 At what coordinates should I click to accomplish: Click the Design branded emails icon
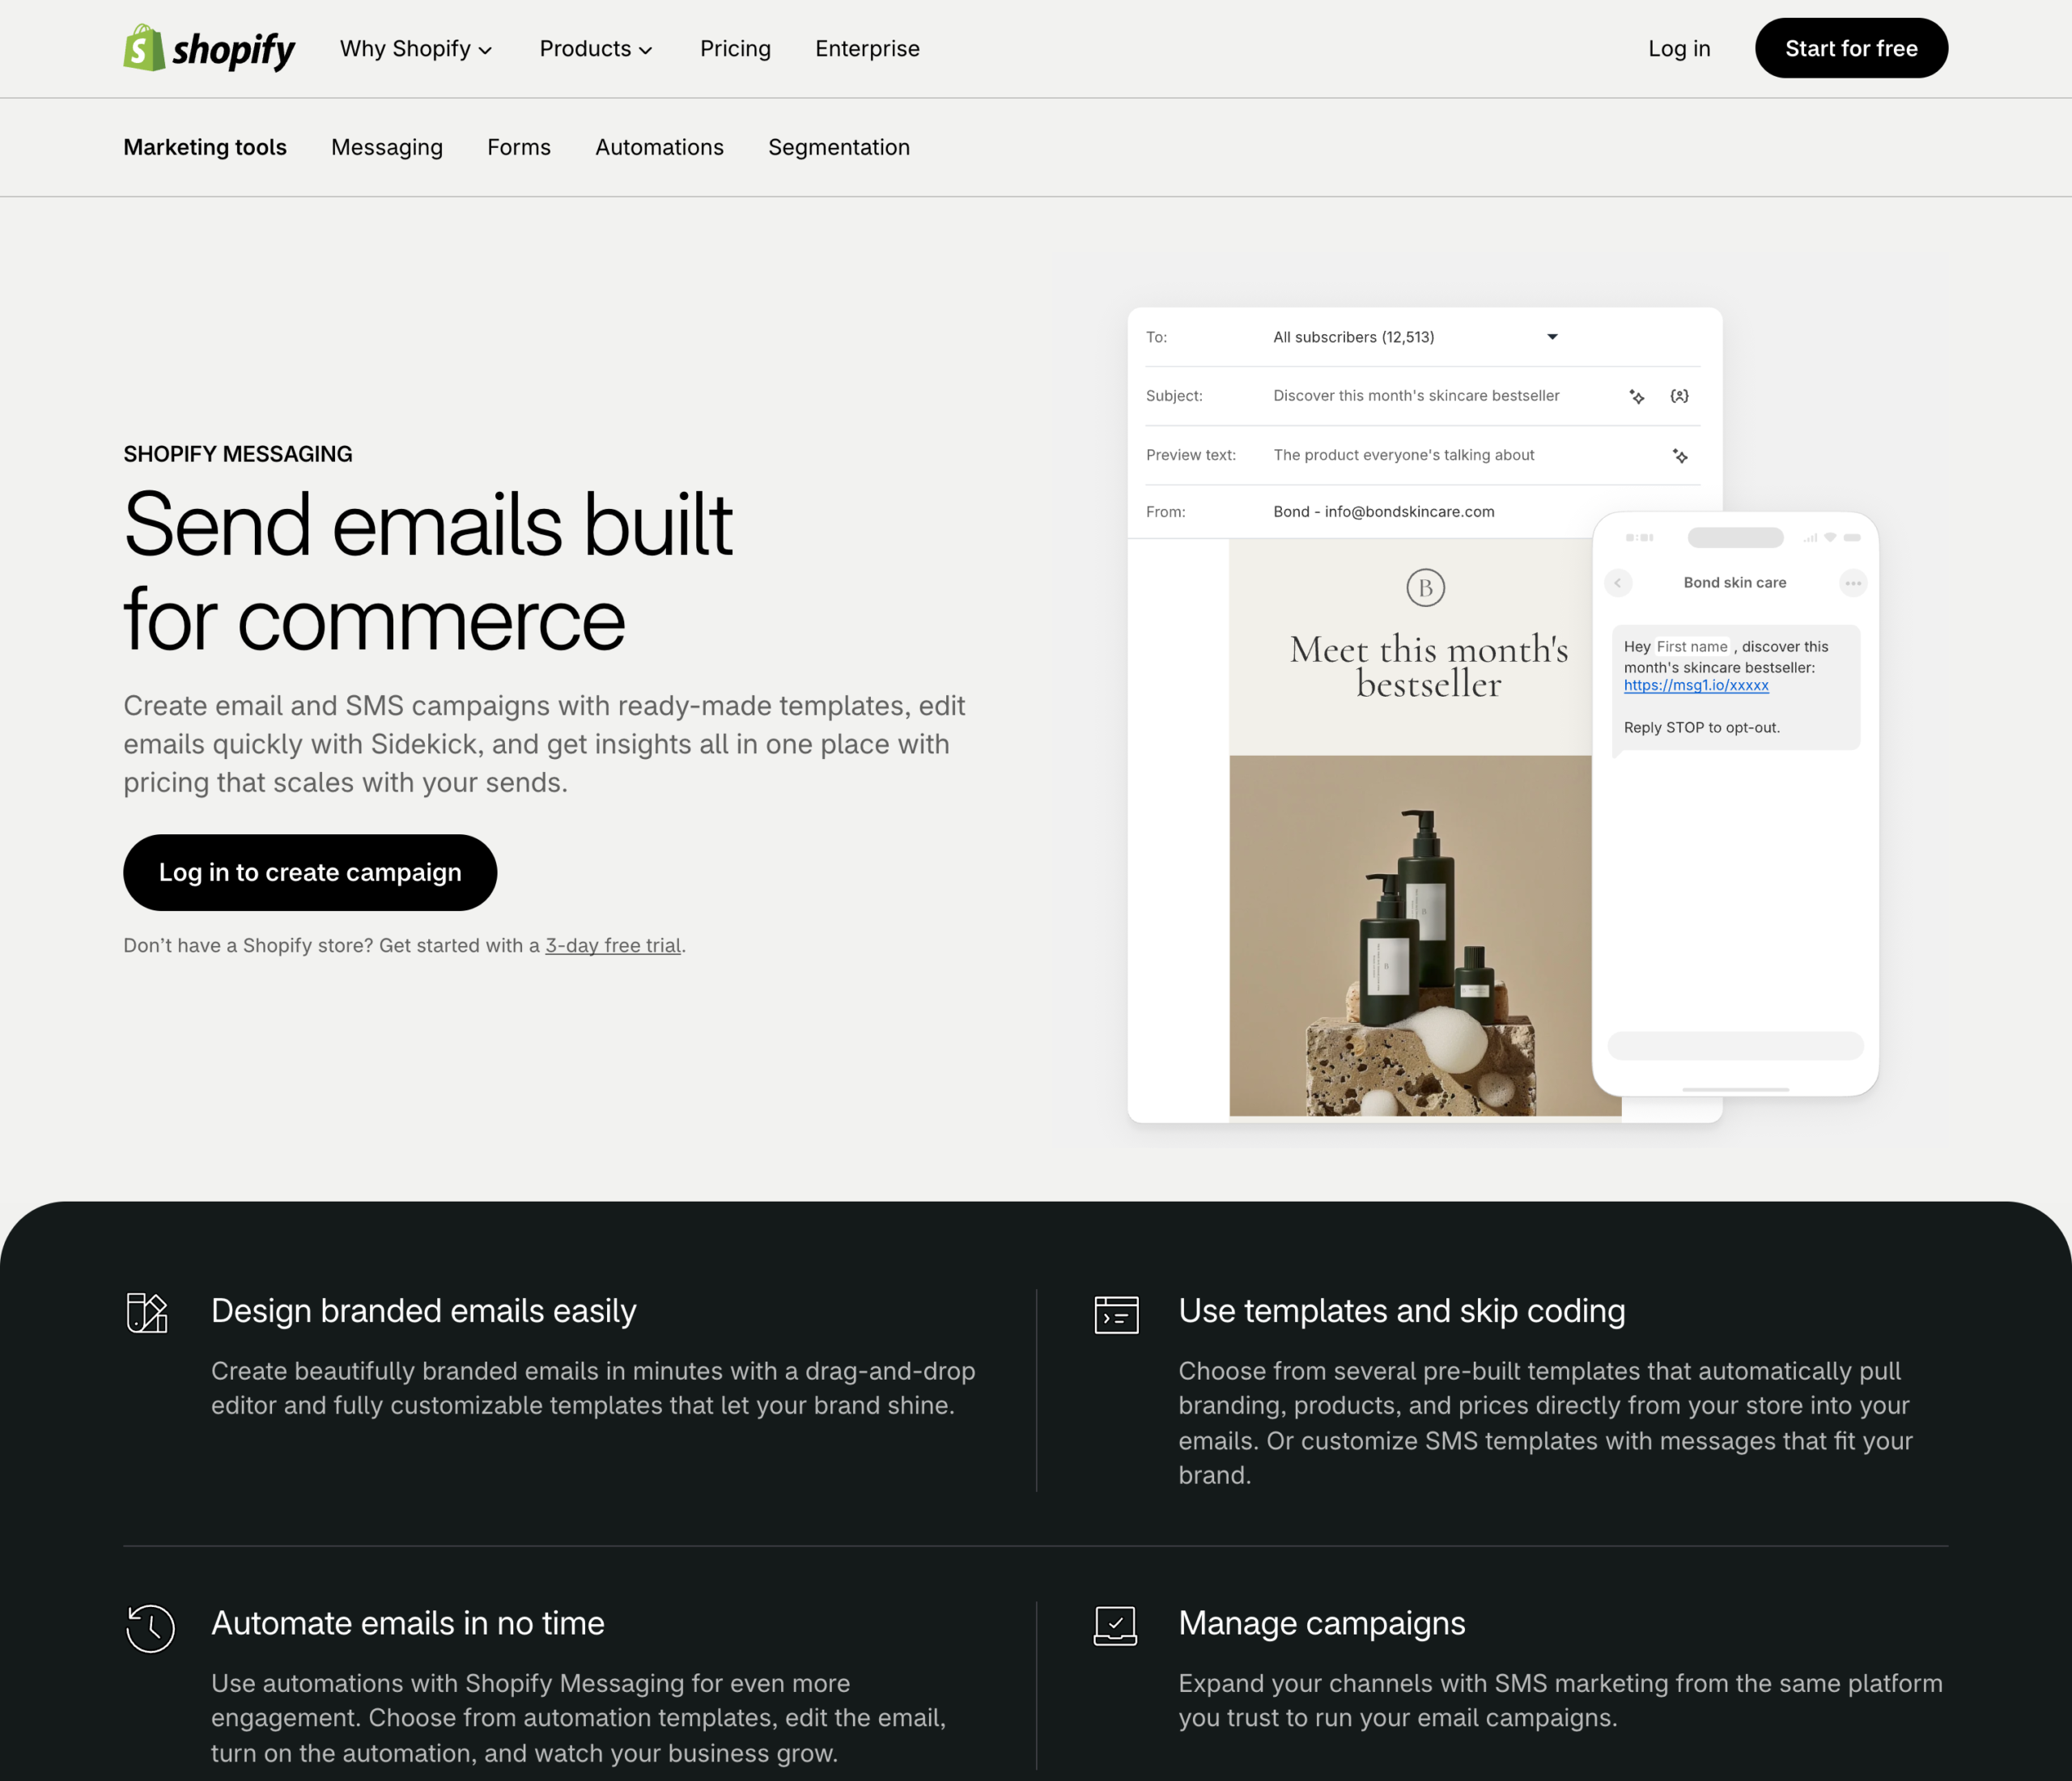pyautogui.click(x=147, y=1313)
